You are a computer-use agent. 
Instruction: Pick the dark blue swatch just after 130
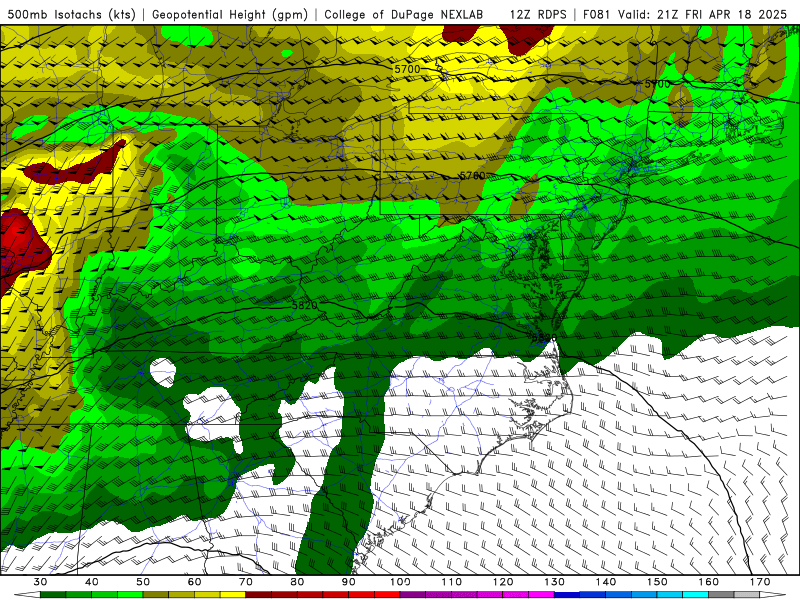[x=567, y=595]
